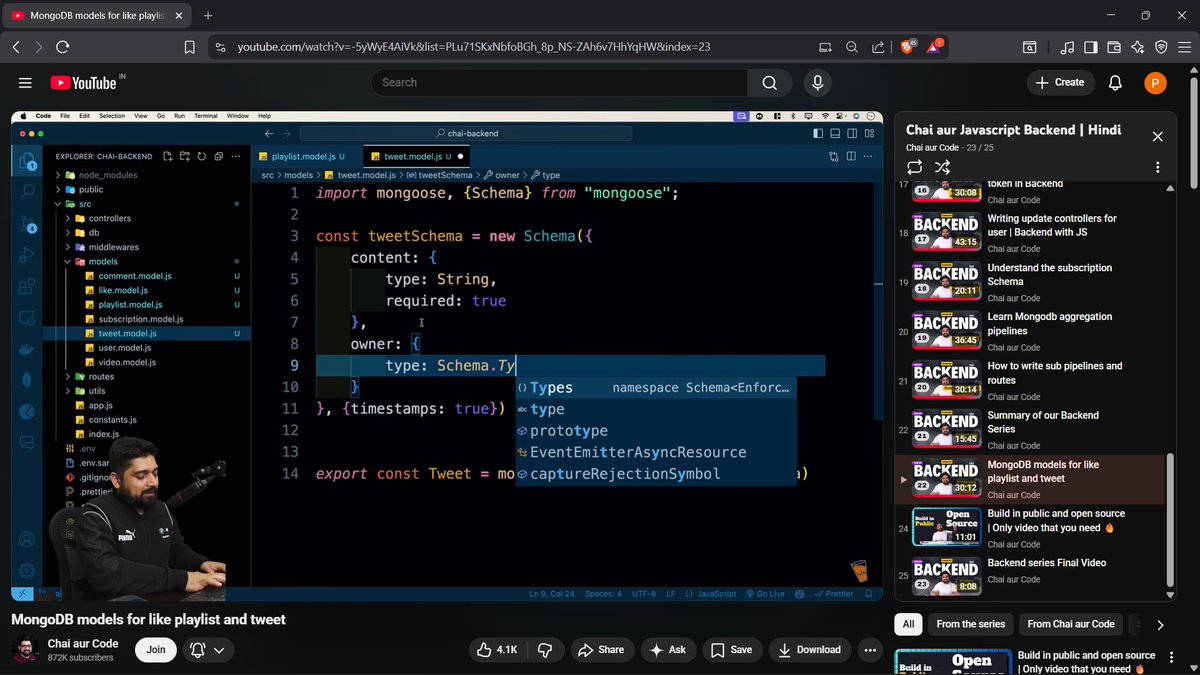
Task: Click the share arrow icon in address bar
Action: (x=878, y=47)
